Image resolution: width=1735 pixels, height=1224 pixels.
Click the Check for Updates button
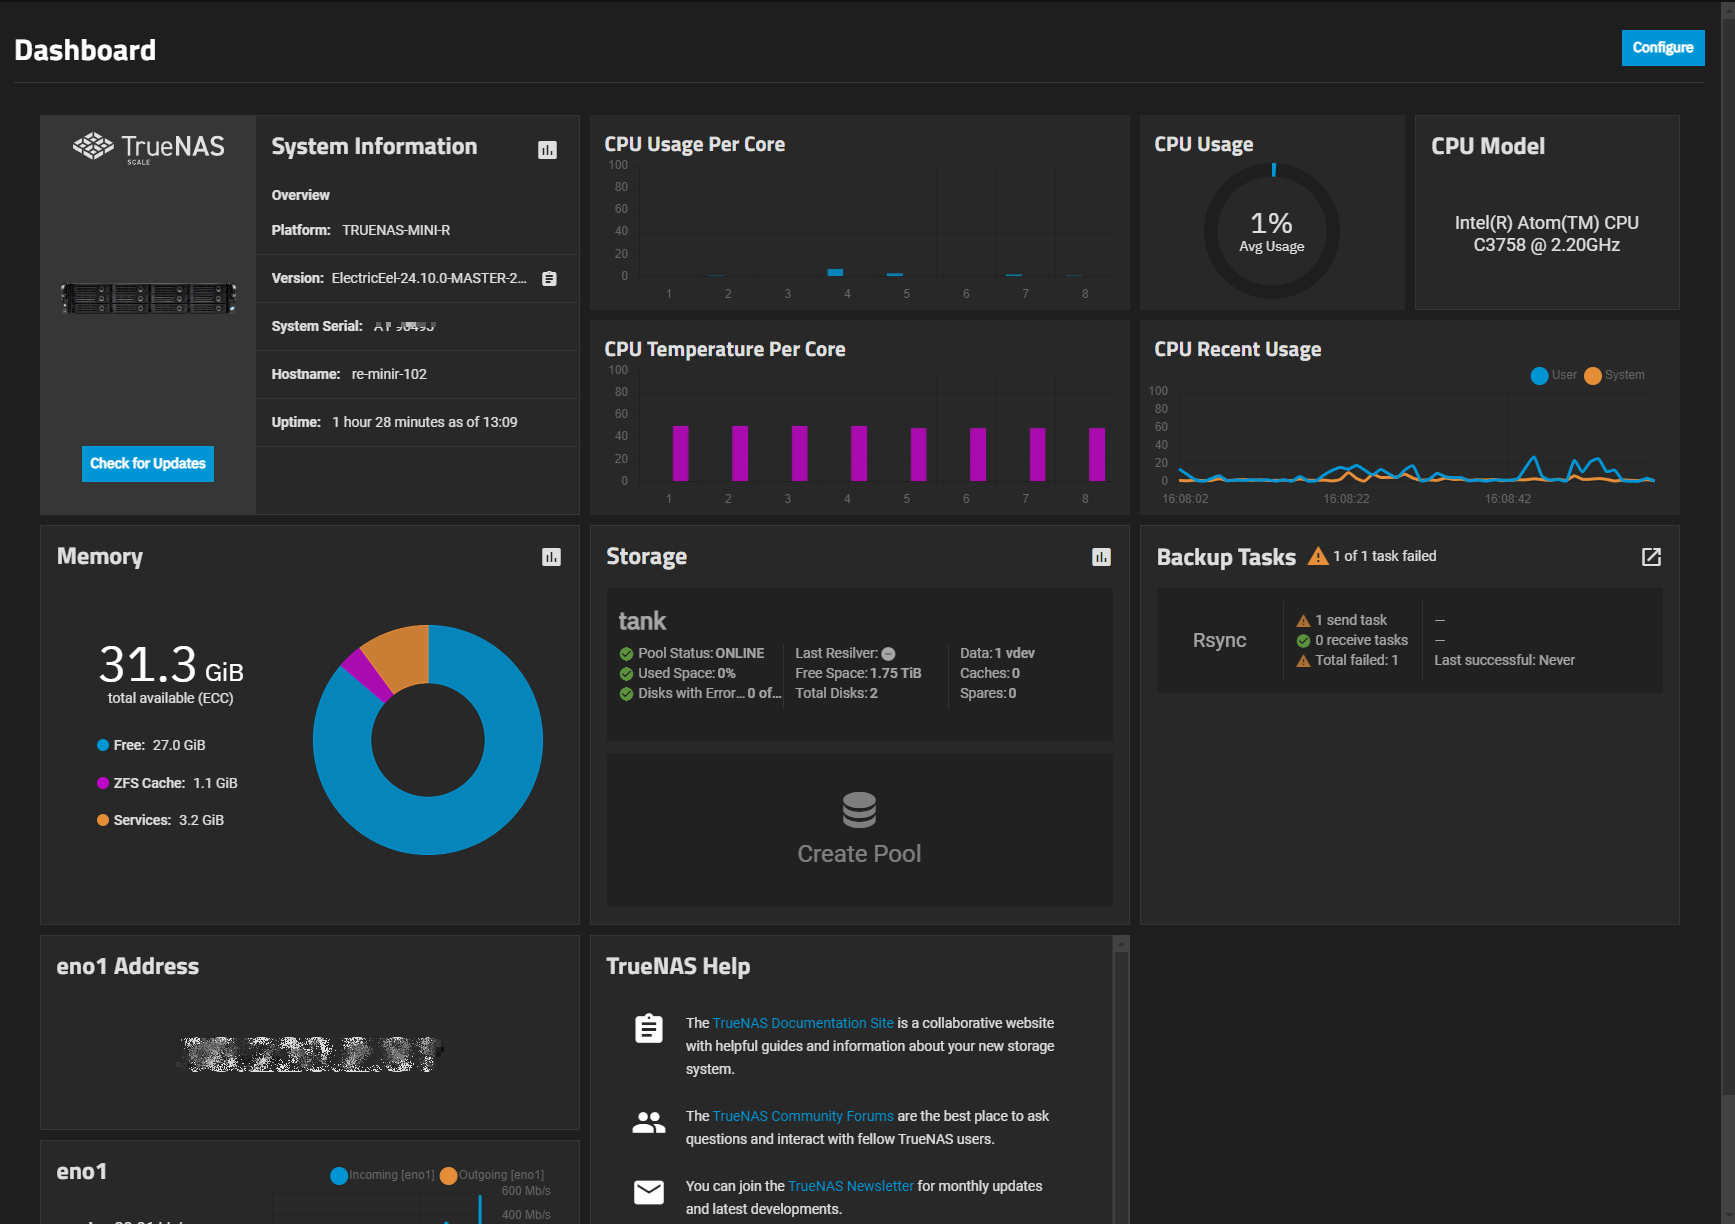click(147, 463)
